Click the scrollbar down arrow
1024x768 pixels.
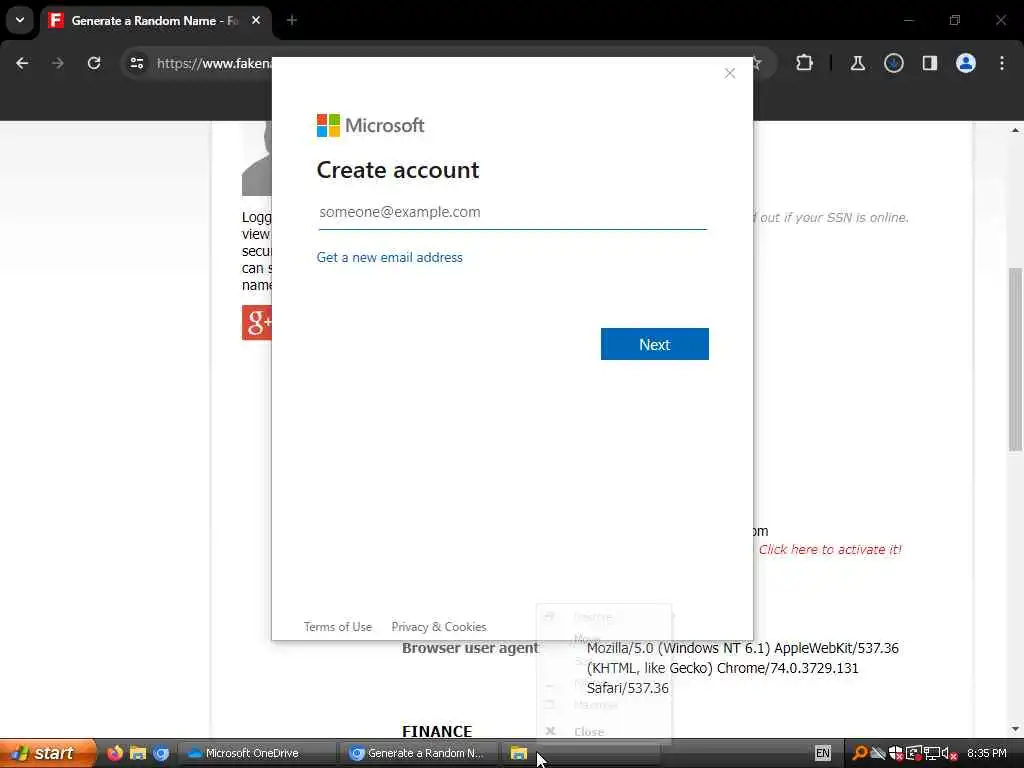click(1015, 729)
